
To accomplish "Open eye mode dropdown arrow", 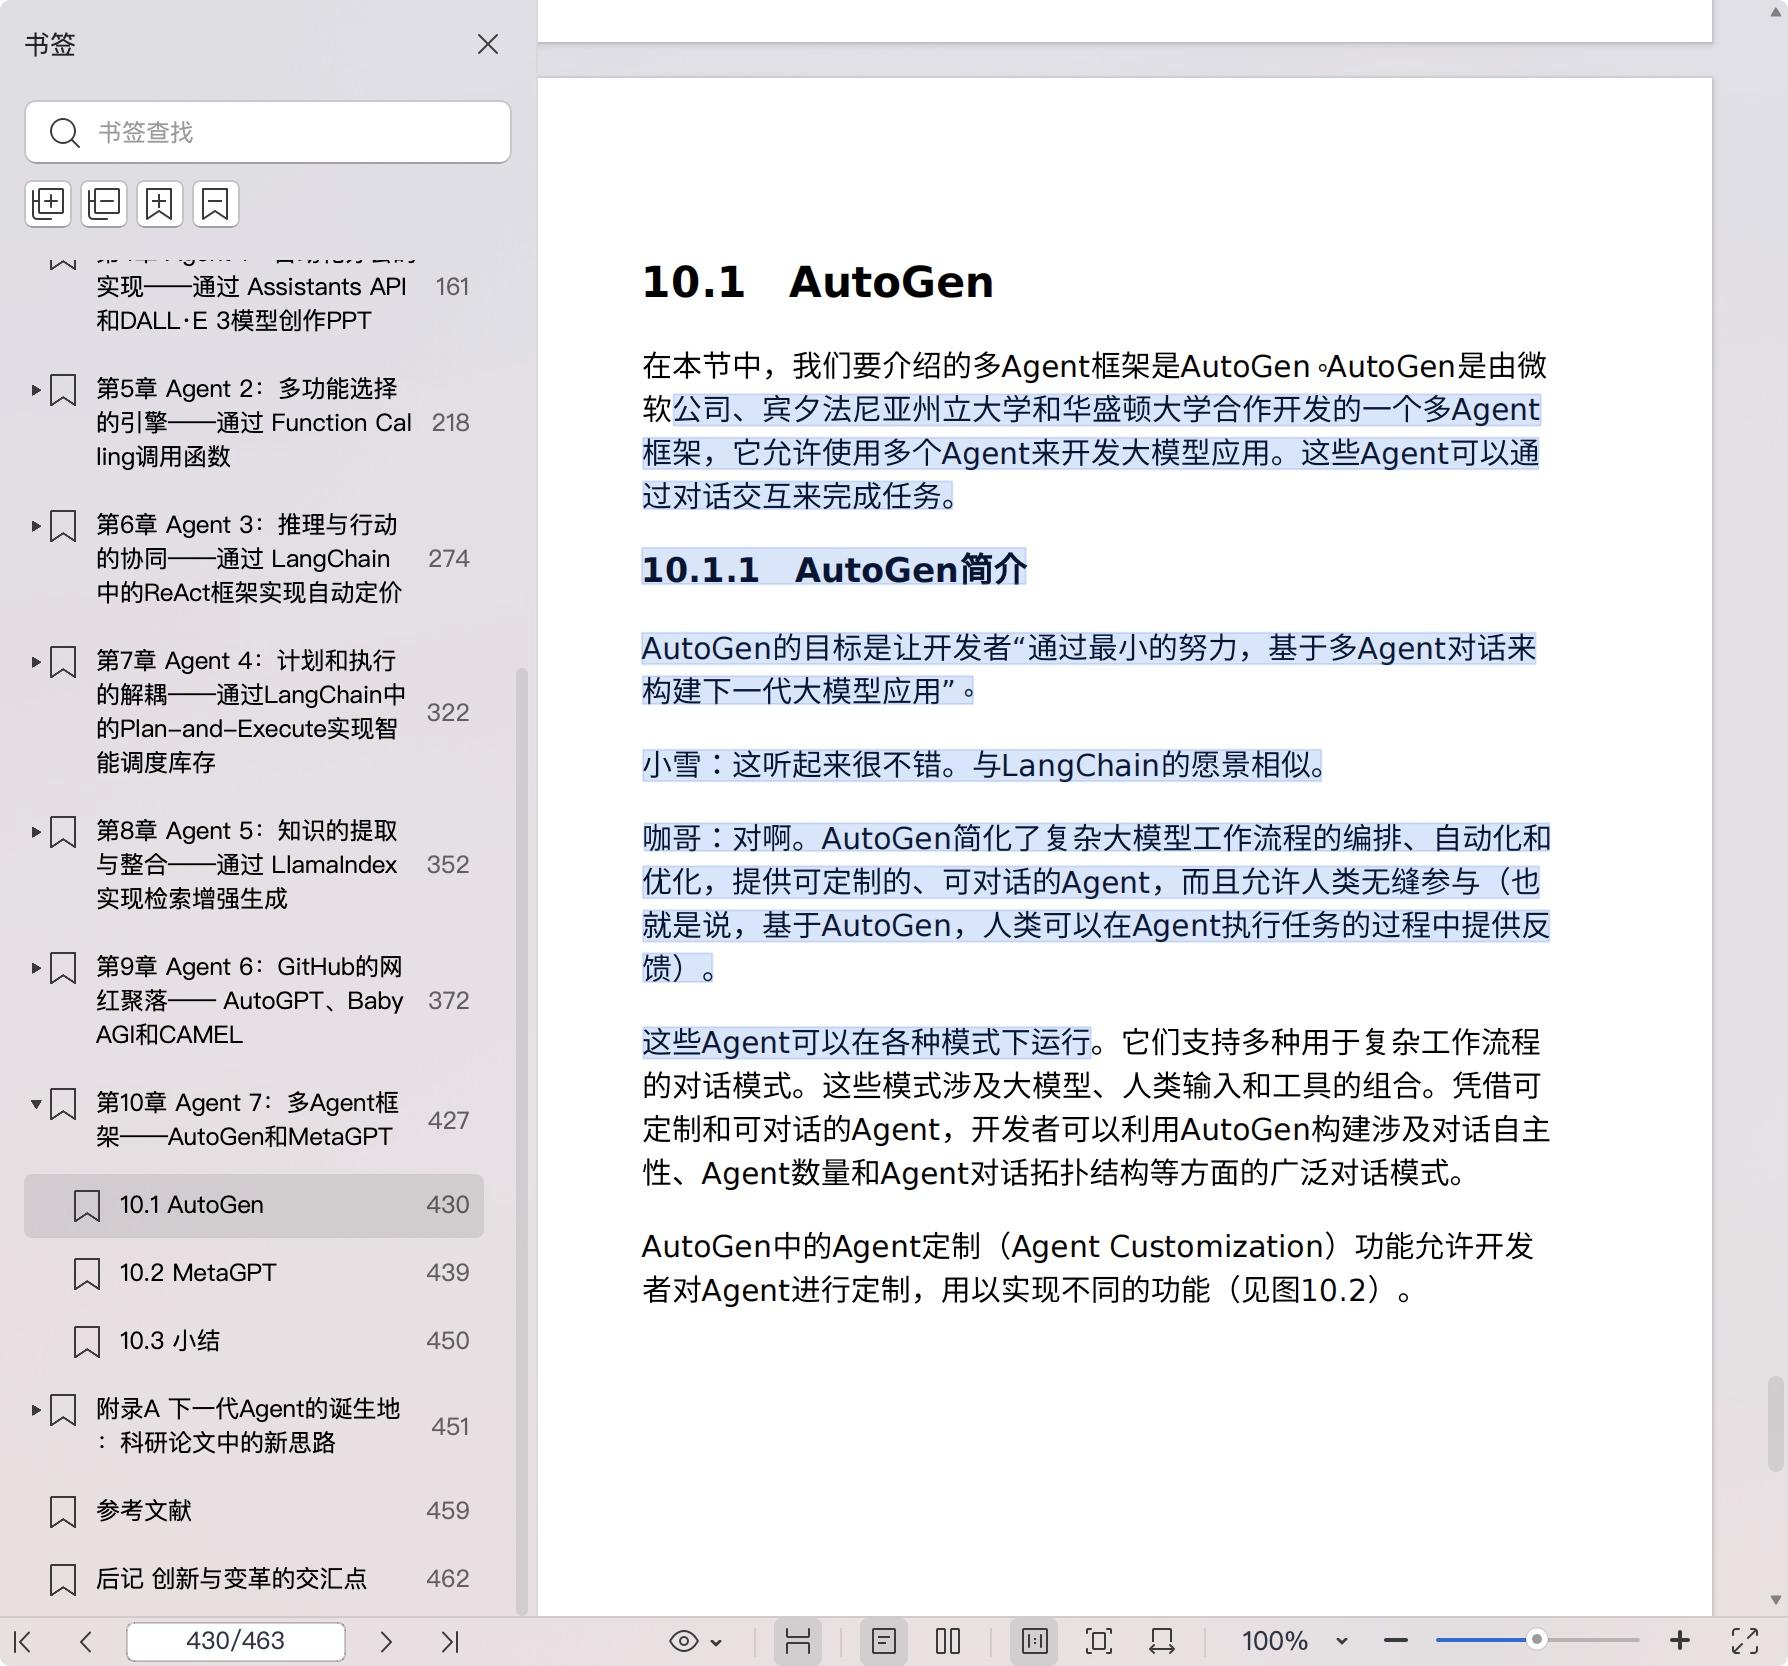I will coord(716,1642).
